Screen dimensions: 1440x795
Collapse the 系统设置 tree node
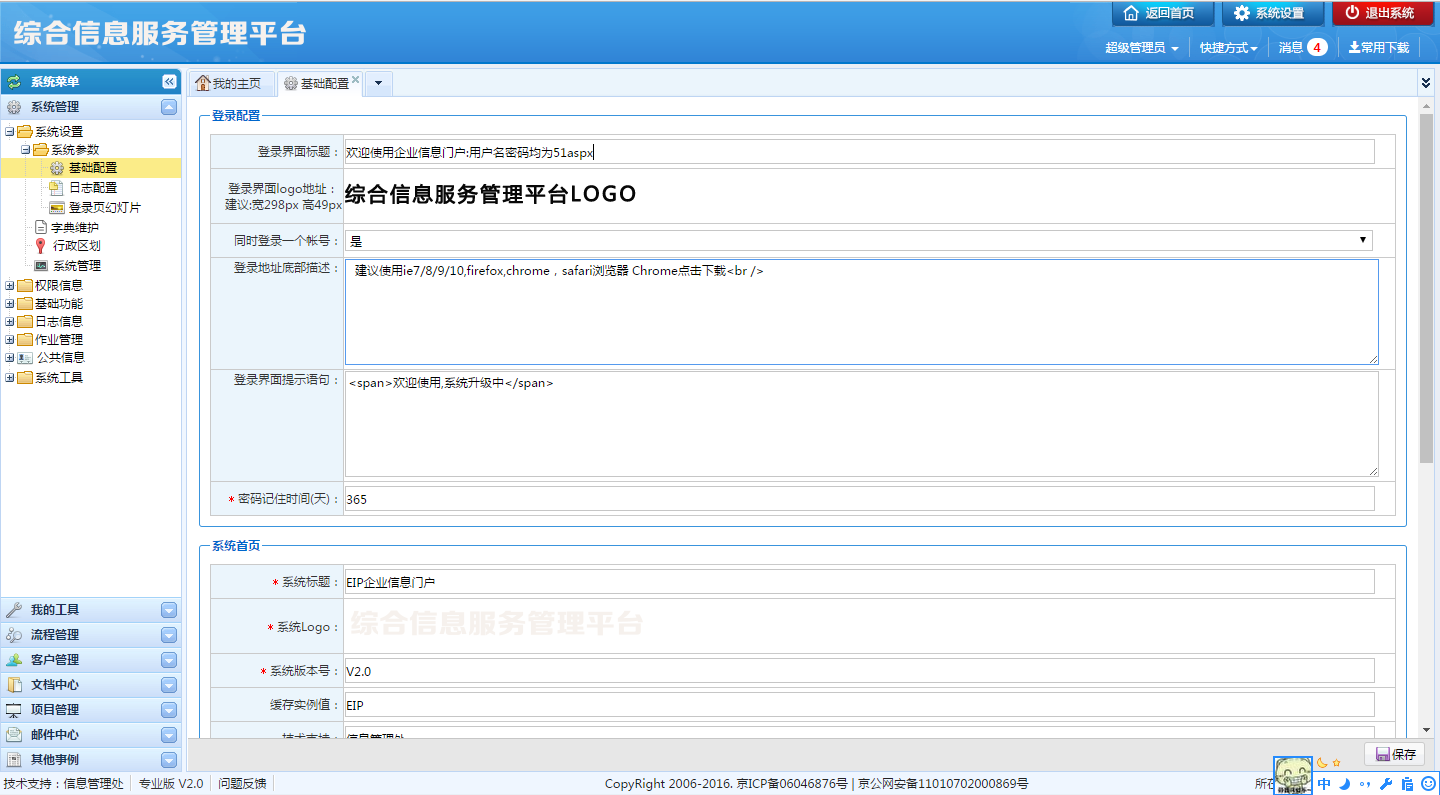10,132
